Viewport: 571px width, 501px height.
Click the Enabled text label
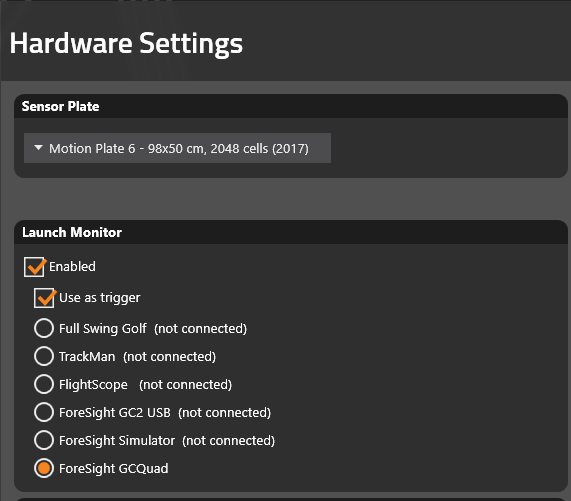coord(72,267)
